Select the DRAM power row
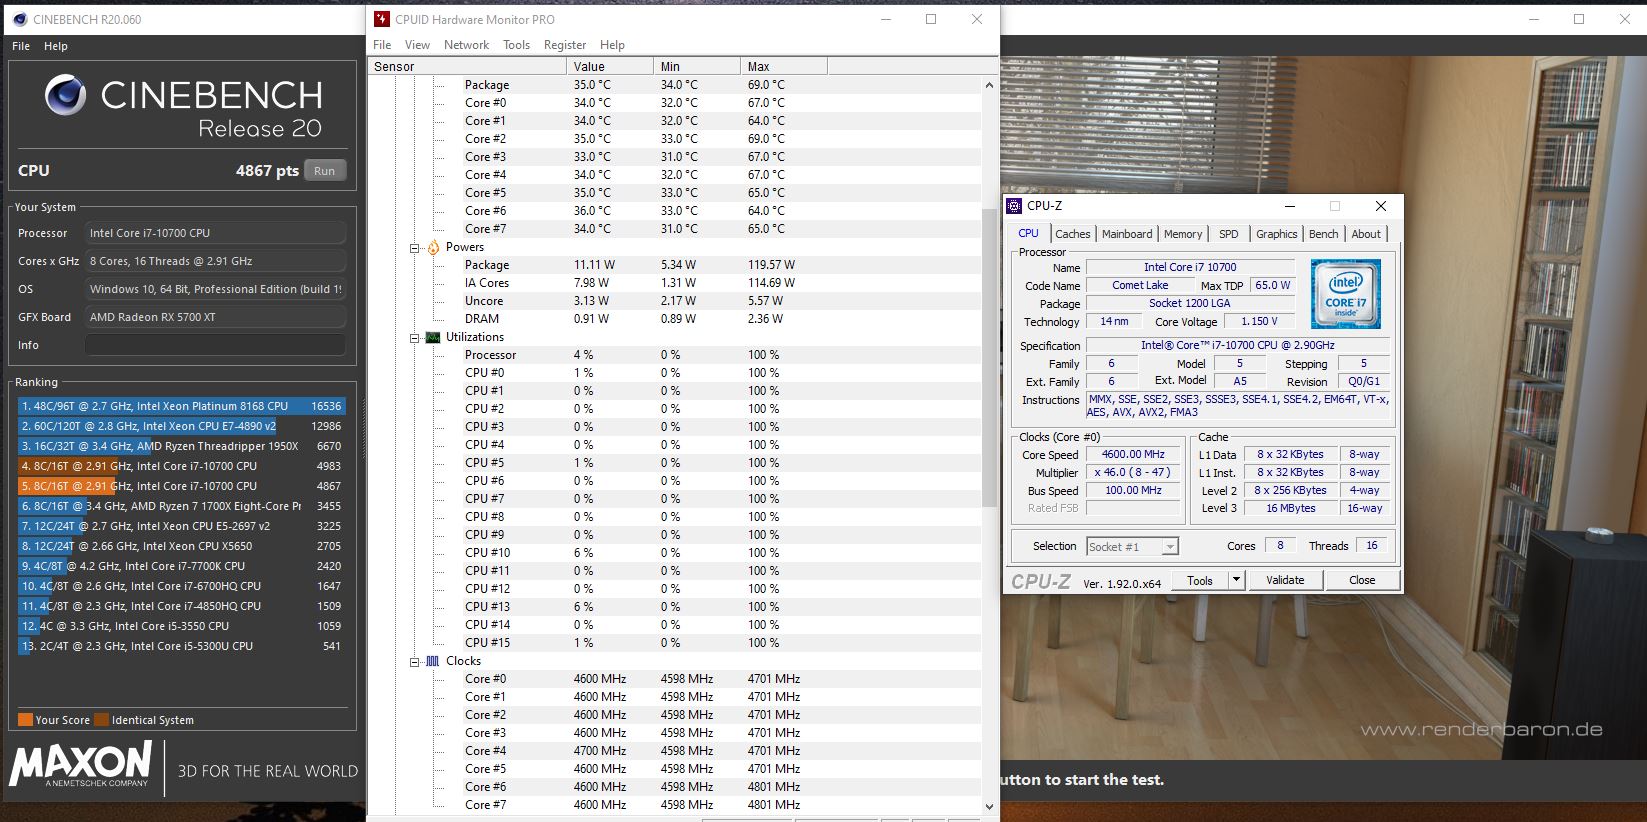 pyautogui.click(x=675, y=319)
